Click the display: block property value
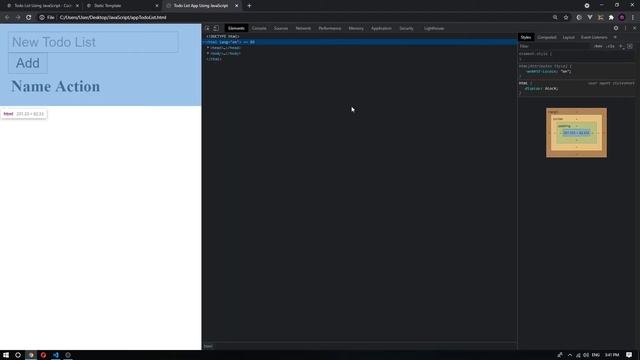 coord(551,89)
